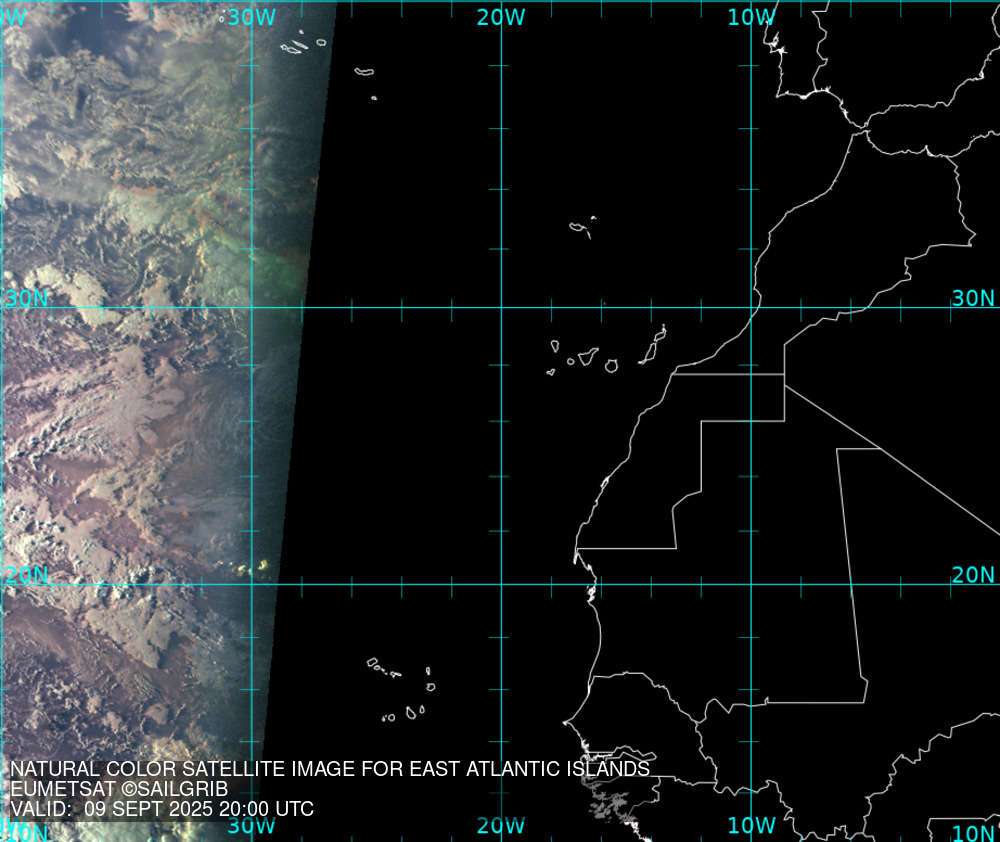
Task: Click the 30W longitude label at the top edge
Action: tap(251, 17)
